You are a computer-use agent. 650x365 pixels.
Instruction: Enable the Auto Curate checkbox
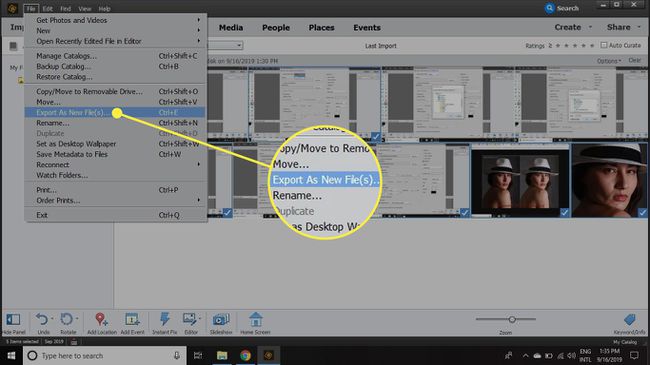pyautogui.click(x=604, y=45)
